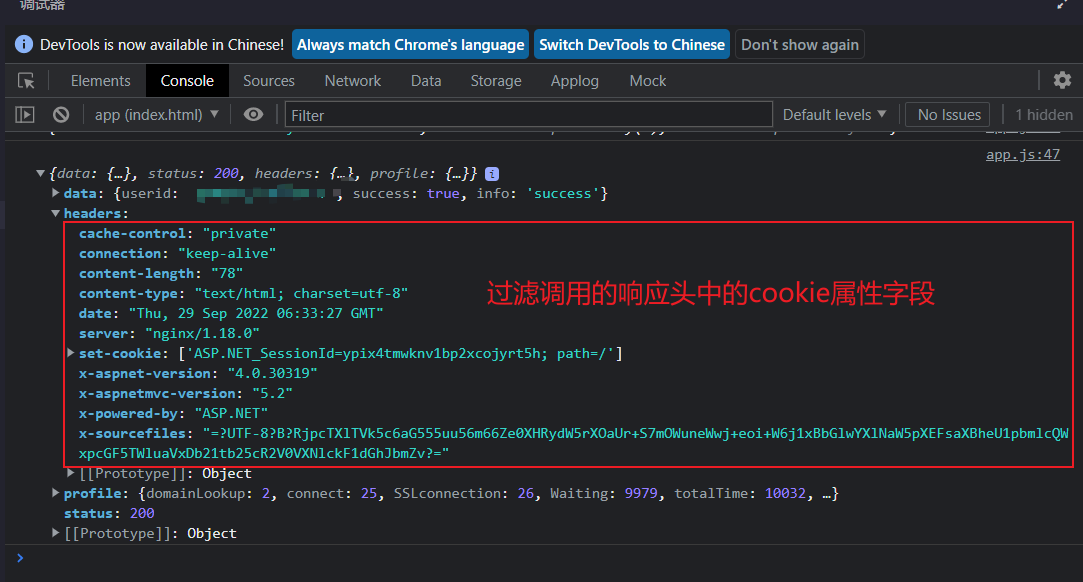Click the cache-control "private" header line
The image size is (1083, 582).
178,233
